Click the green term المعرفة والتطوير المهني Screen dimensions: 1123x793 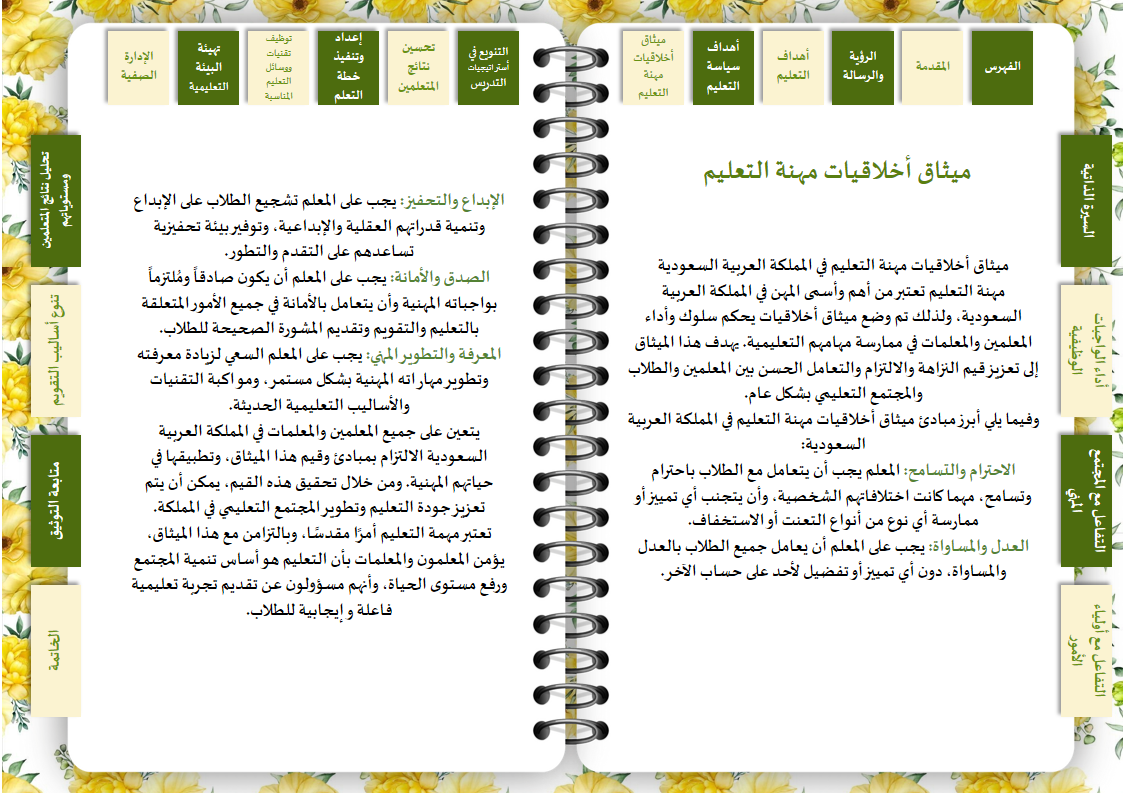434,354
